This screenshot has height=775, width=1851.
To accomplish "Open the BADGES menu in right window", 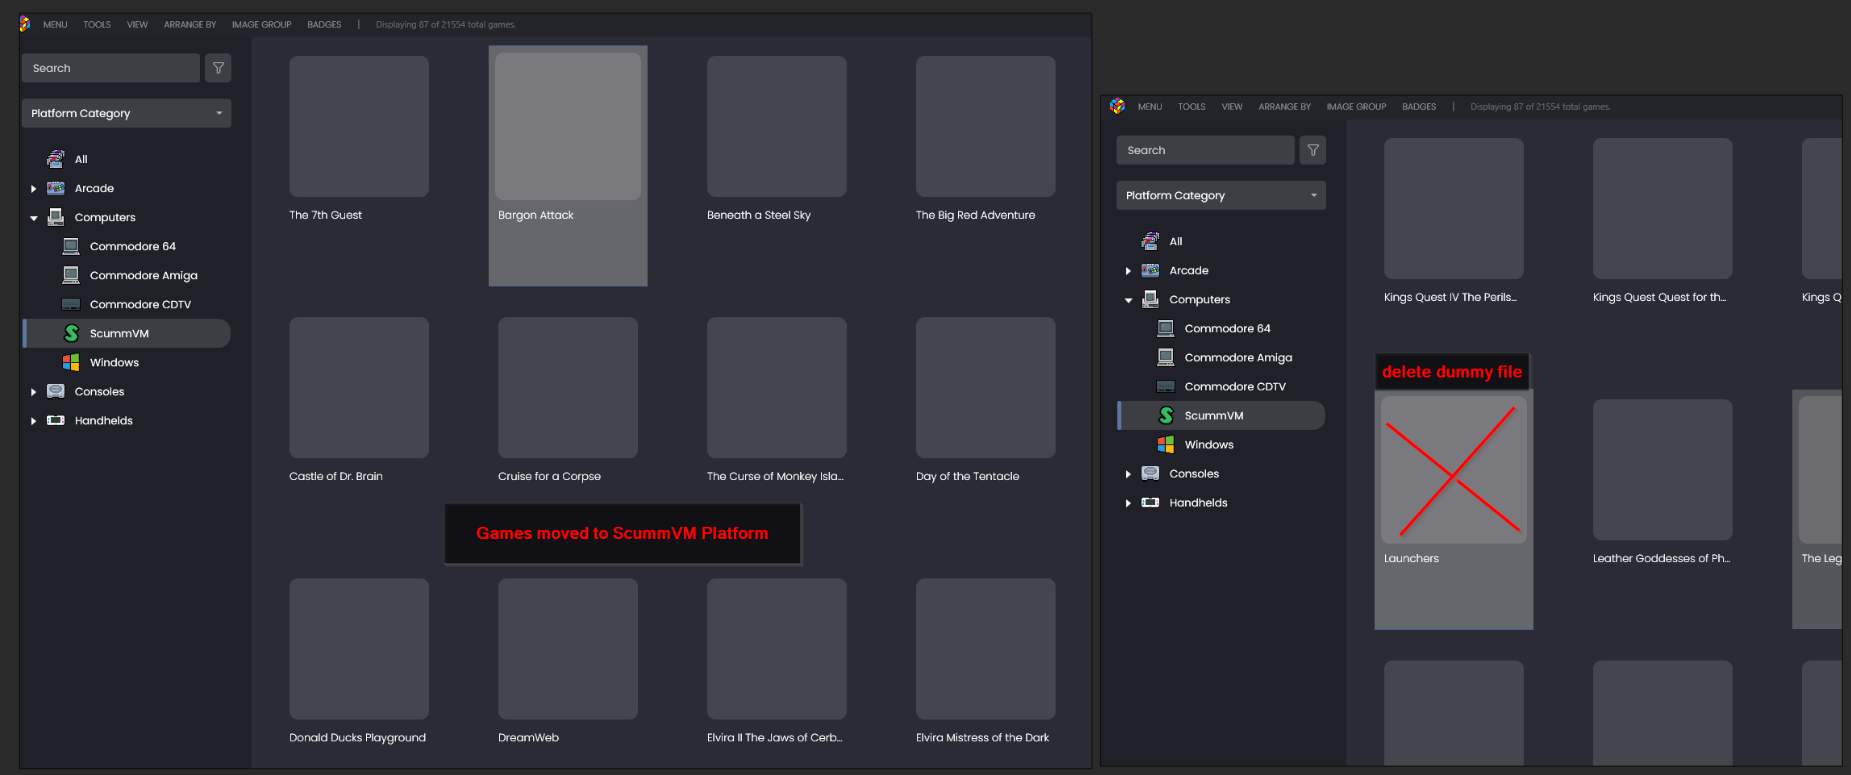I will [x=1419, y=106].
